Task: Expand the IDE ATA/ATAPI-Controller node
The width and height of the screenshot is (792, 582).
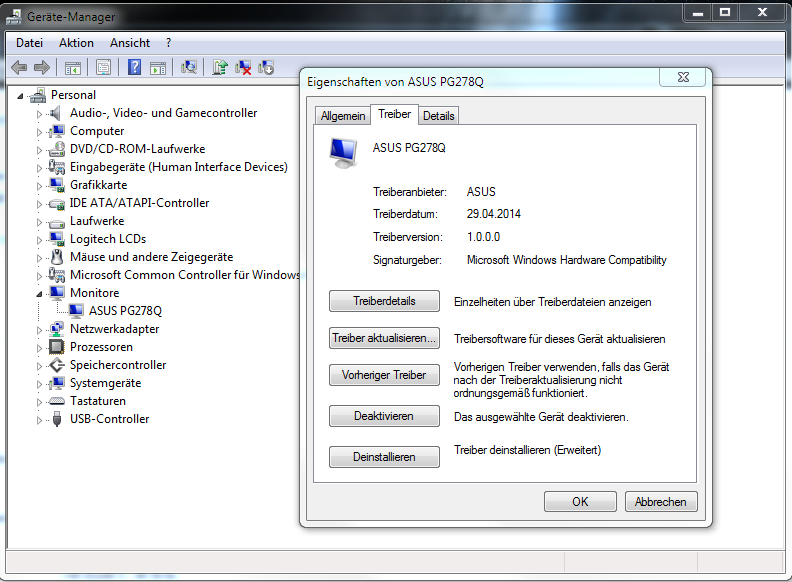Action: tap(39, 204)
